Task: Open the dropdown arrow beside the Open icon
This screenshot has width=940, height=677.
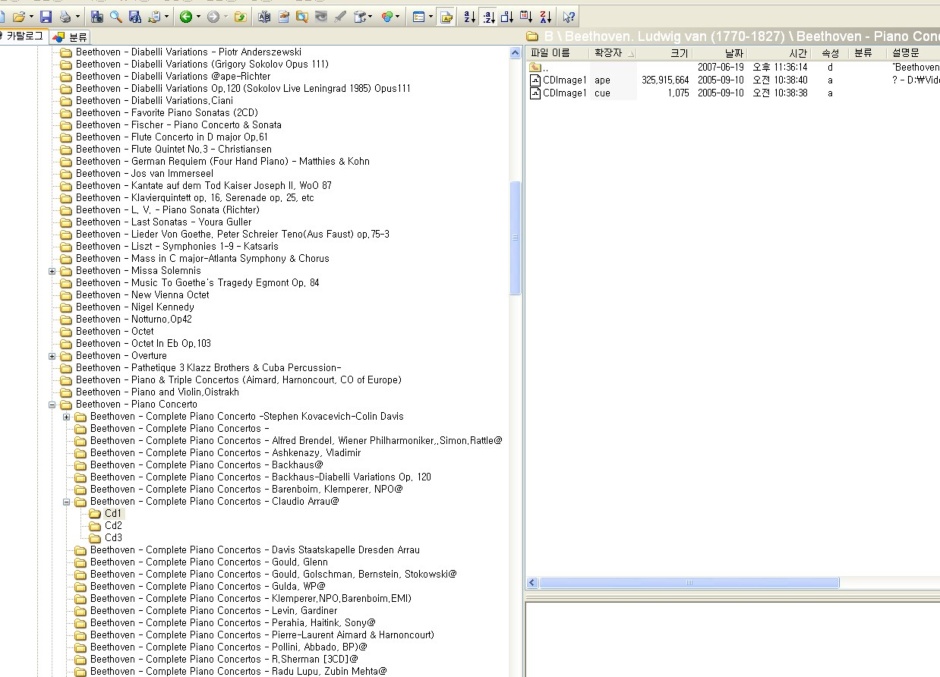Action: coord(31,17)
